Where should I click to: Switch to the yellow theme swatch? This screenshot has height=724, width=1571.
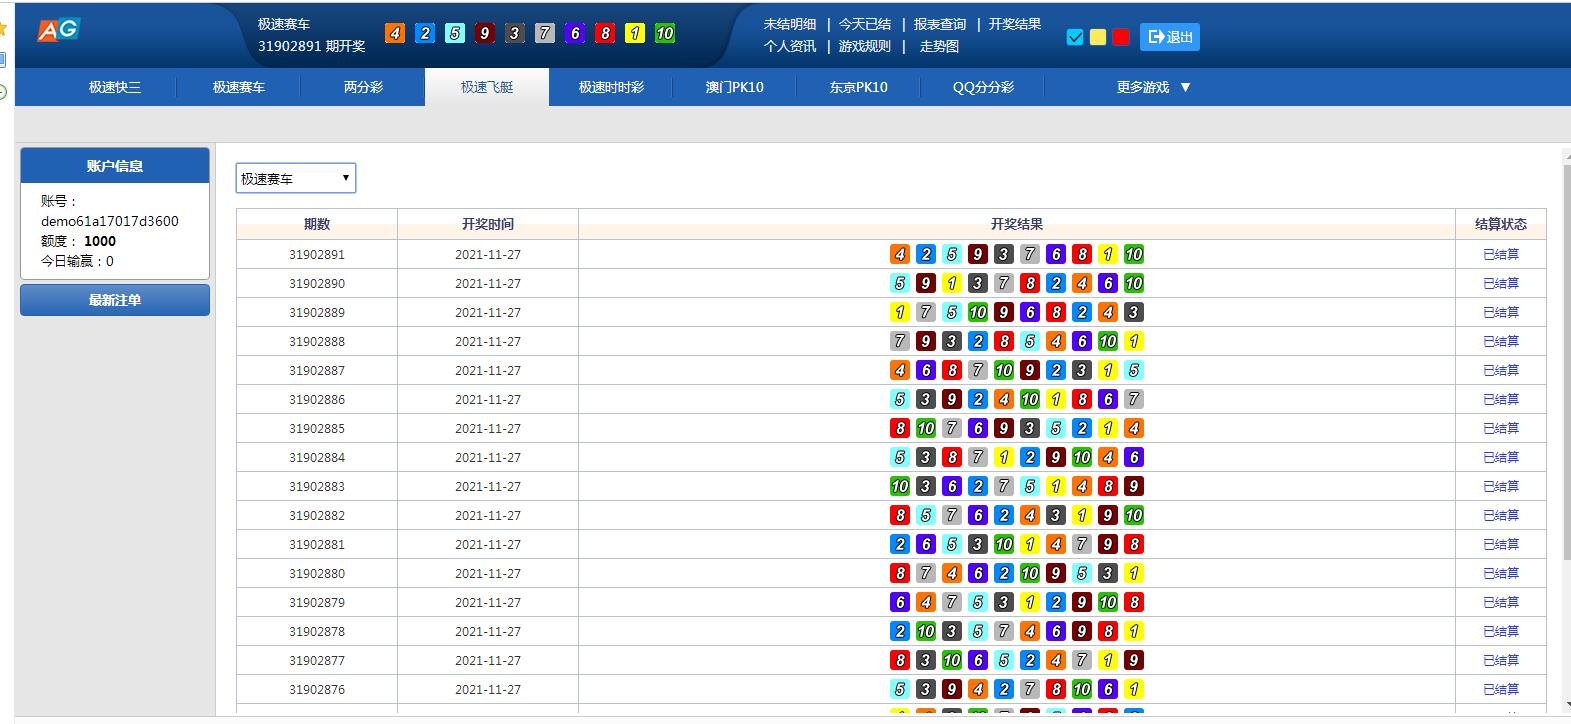pos(1098,37)
